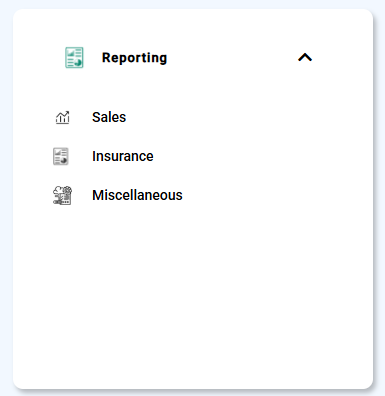Select the Insurance label text

[x=123, y=156]
